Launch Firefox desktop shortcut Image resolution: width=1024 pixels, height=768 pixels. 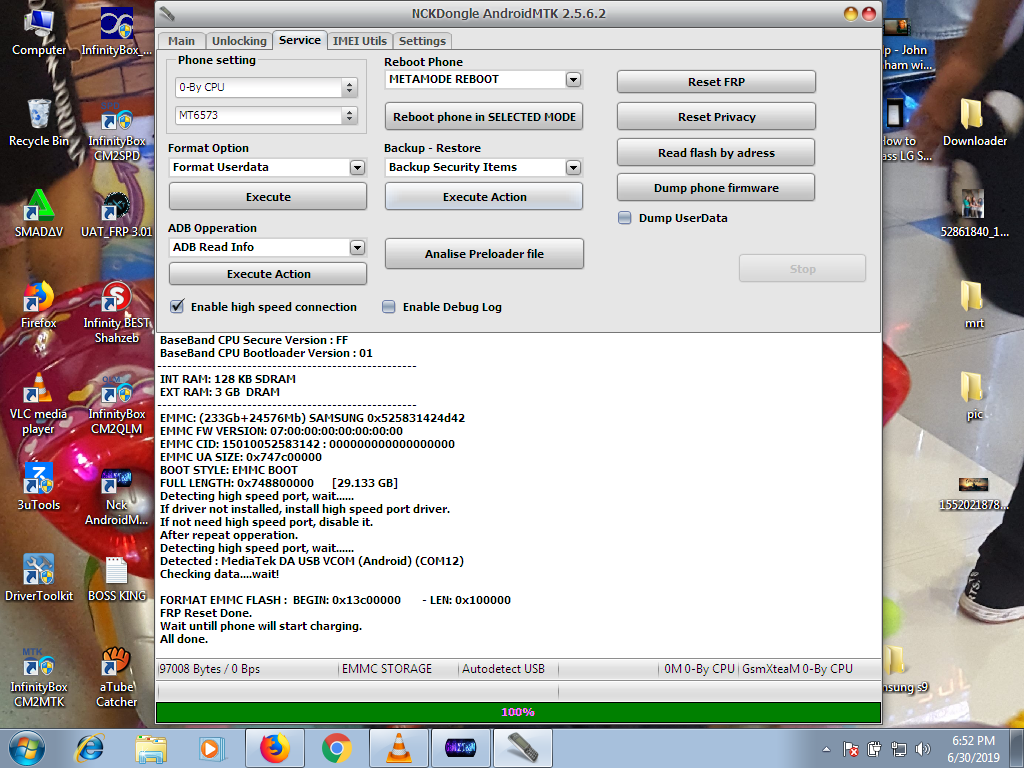click(39, 306)
